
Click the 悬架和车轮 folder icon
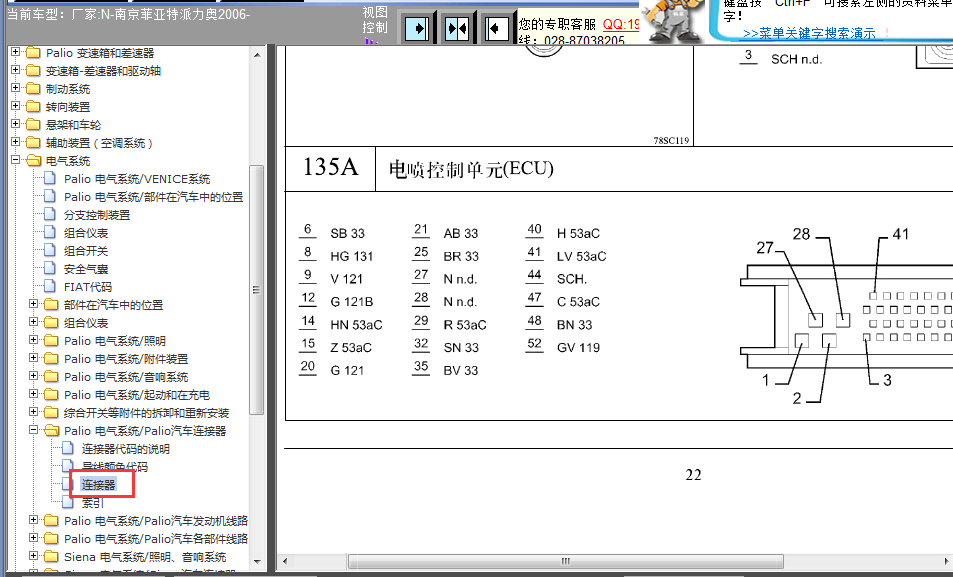(33, 125)
